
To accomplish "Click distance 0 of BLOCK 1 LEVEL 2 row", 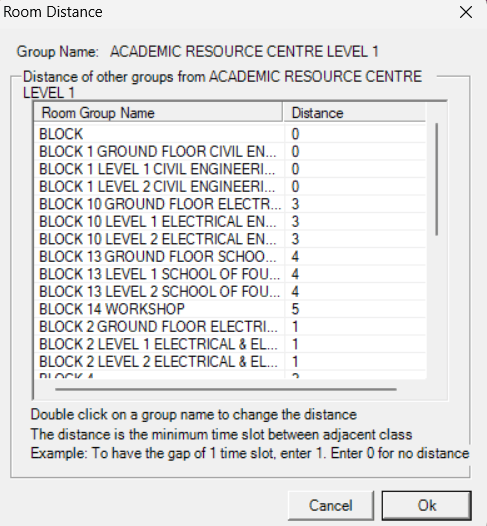I will [295, 187].
